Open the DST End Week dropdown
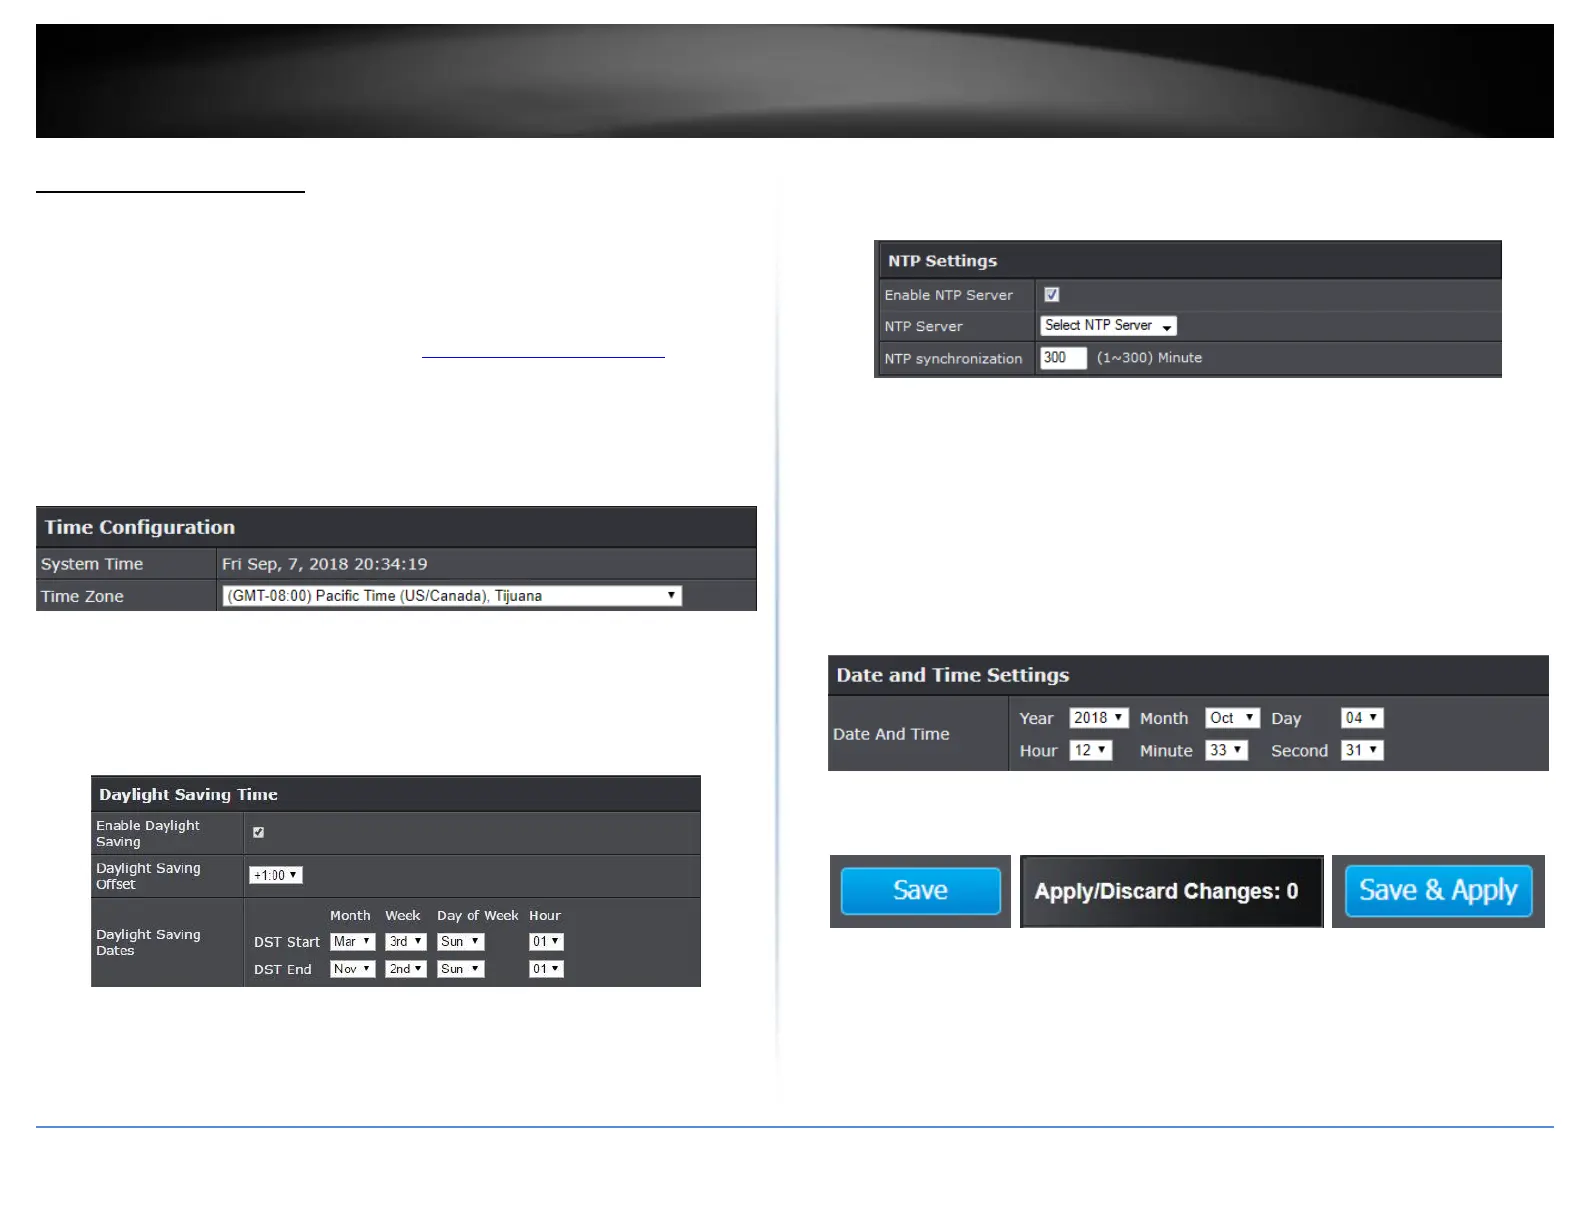 (x=406, y=969)
